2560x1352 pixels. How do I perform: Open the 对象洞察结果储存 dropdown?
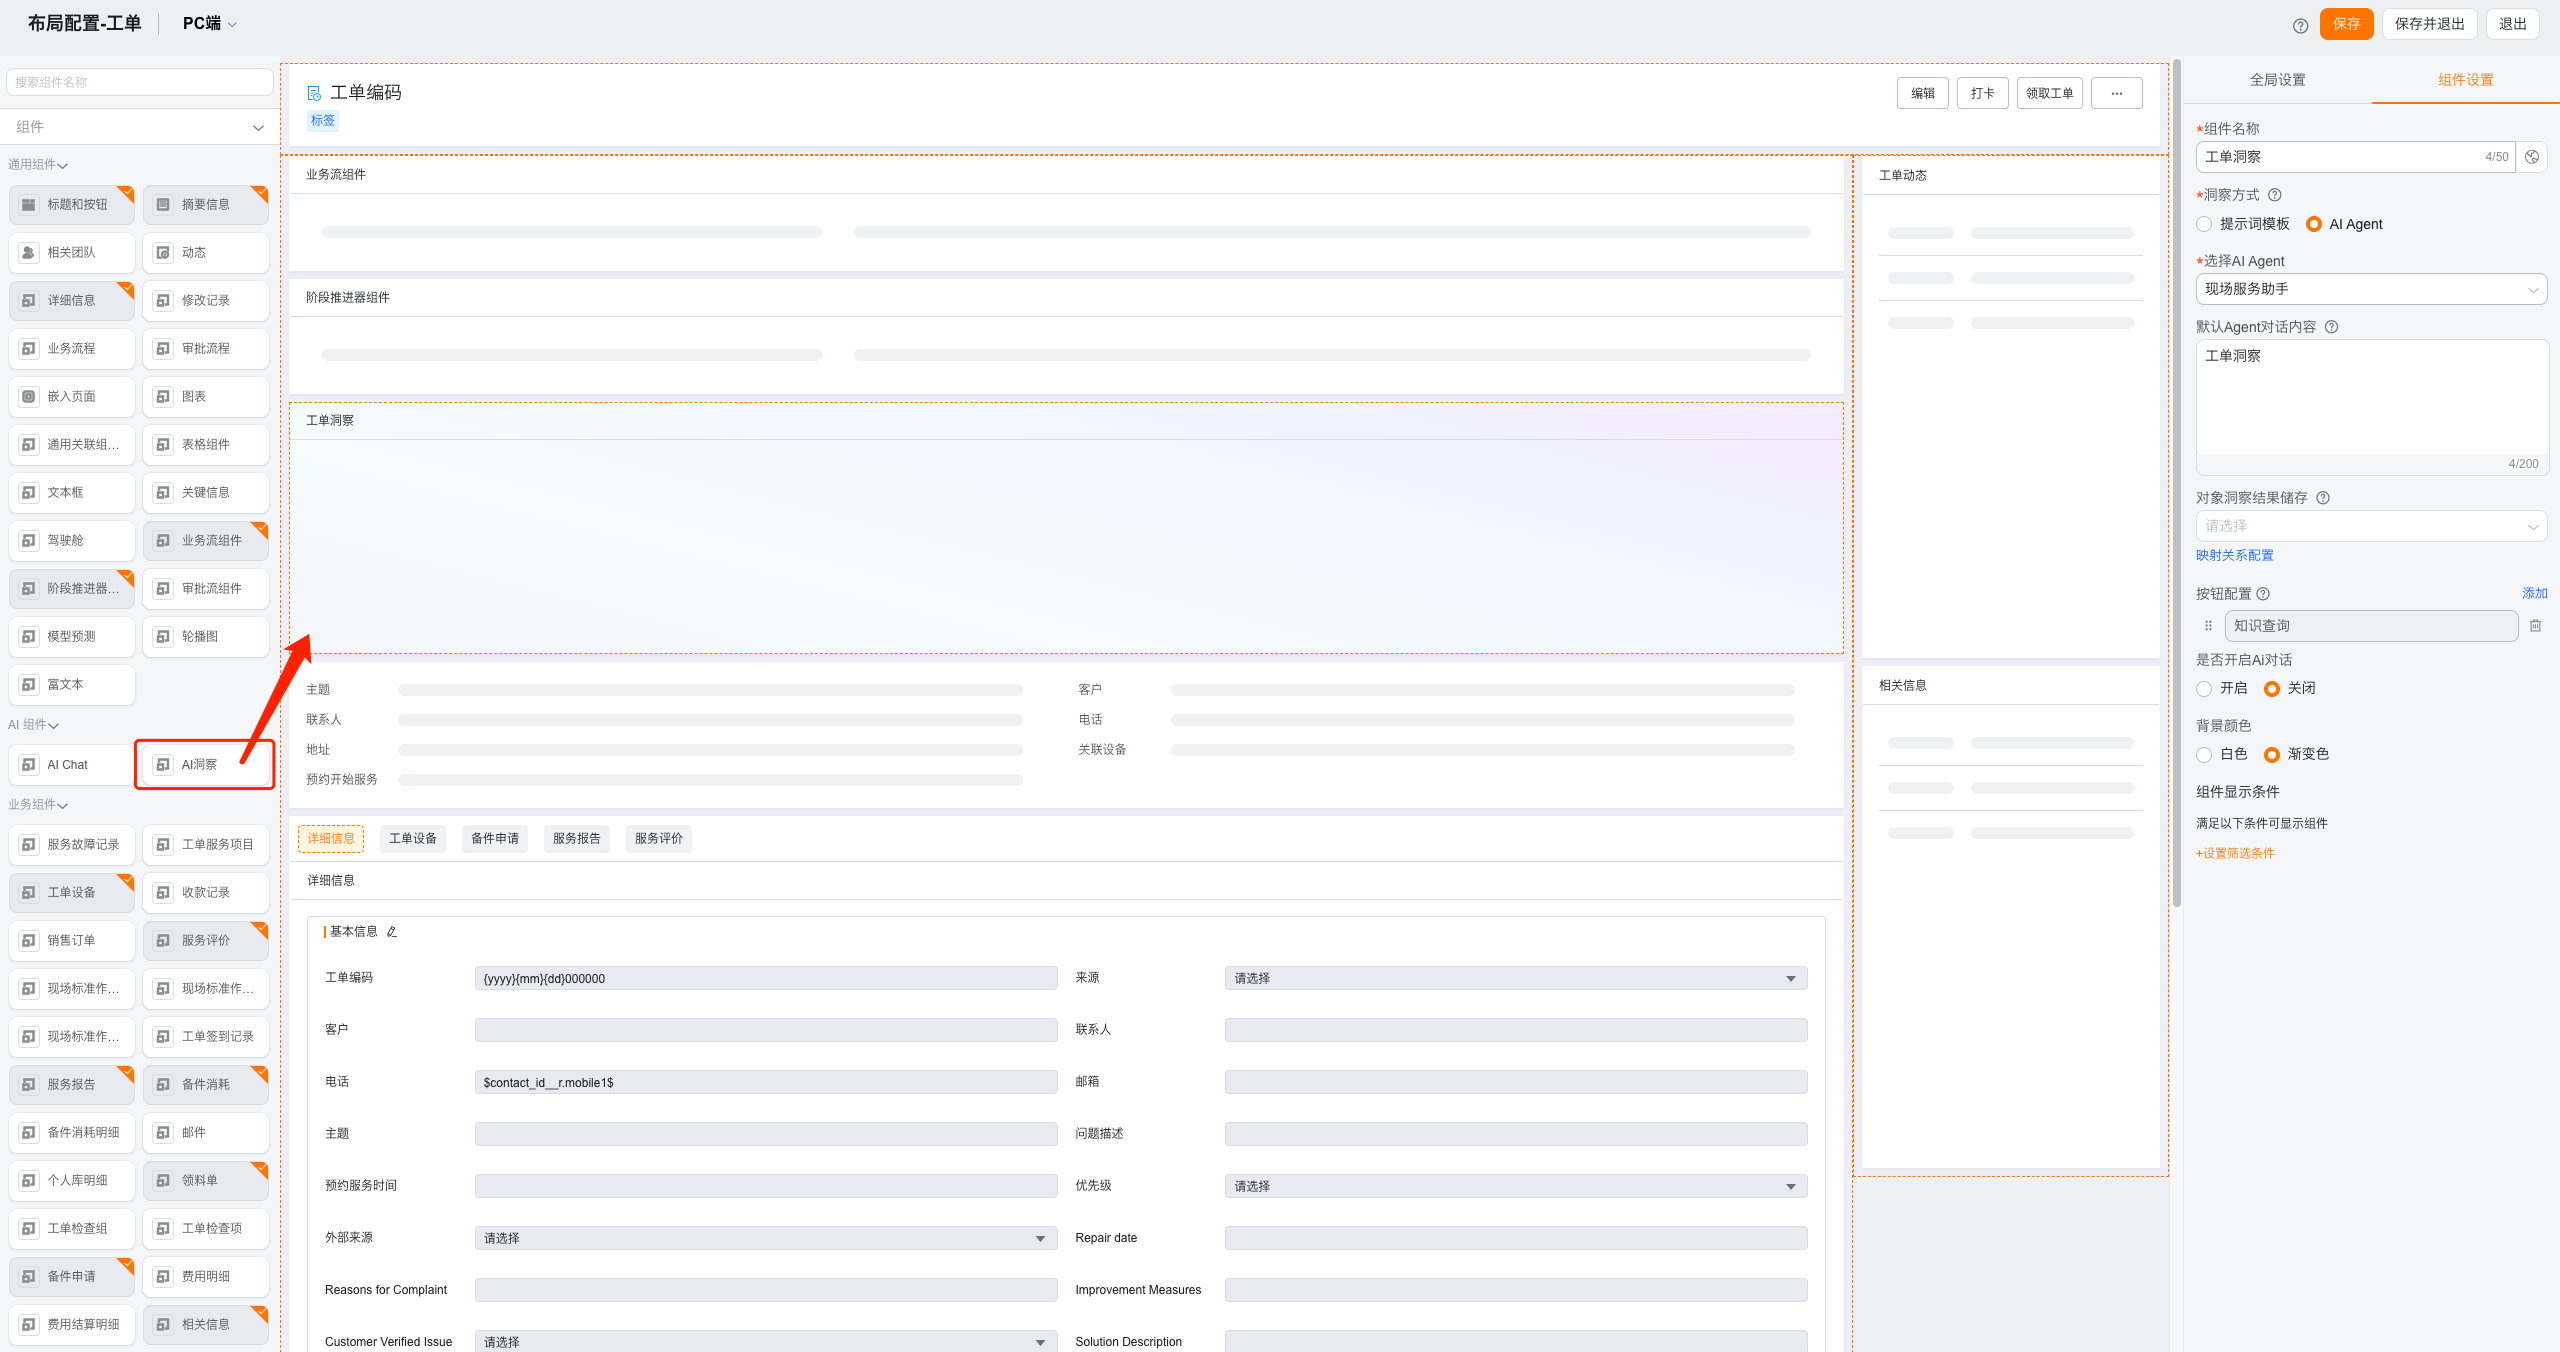(2370, 526)
